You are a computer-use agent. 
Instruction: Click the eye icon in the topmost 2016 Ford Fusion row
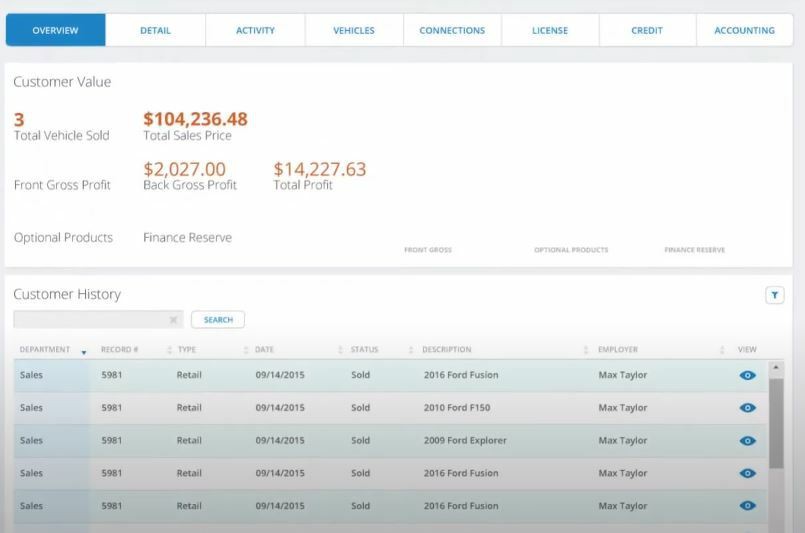point(748,375)
